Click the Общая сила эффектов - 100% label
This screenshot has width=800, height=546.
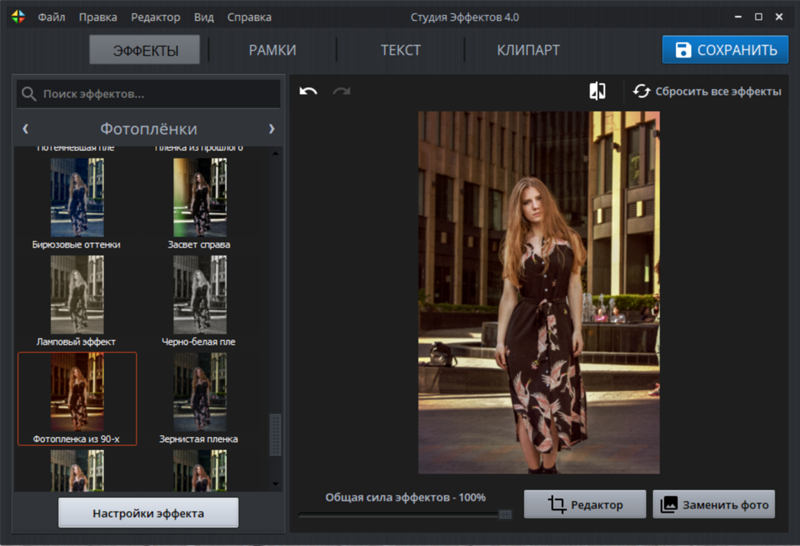(406, 498)
